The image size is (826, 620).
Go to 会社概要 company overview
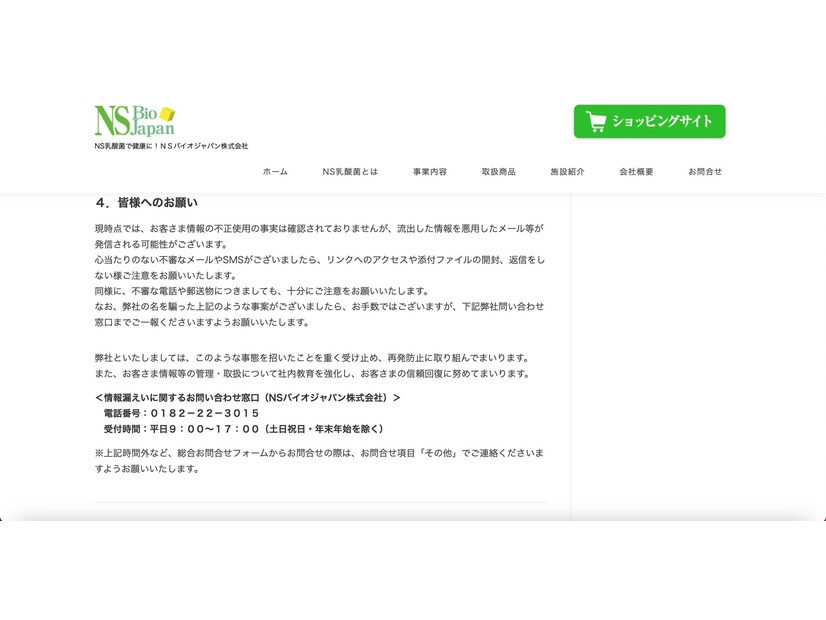tap(635, 171)
